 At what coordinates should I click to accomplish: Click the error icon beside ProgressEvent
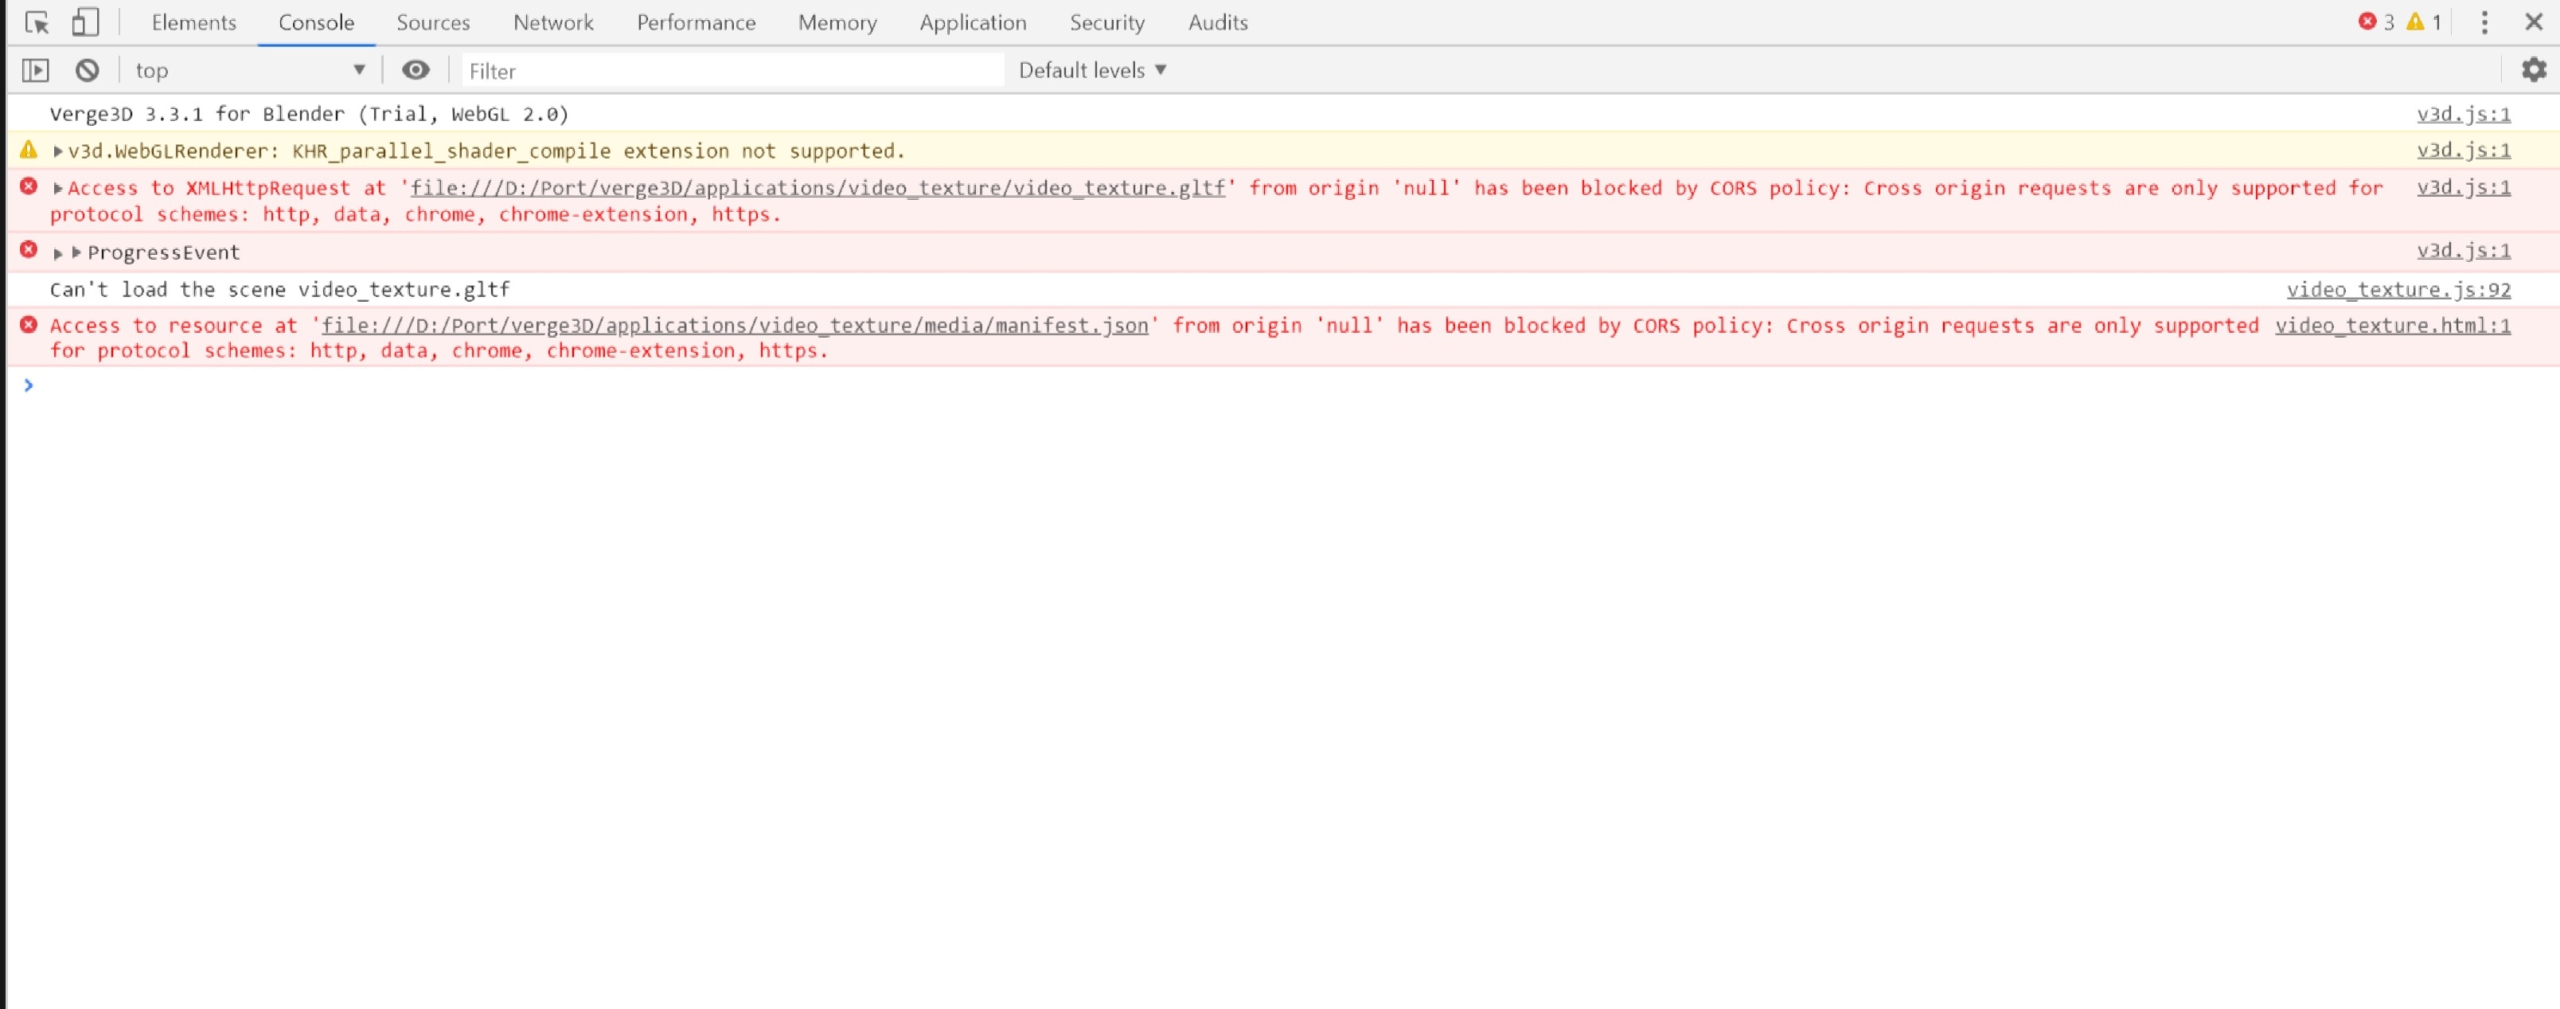point(29,249)
